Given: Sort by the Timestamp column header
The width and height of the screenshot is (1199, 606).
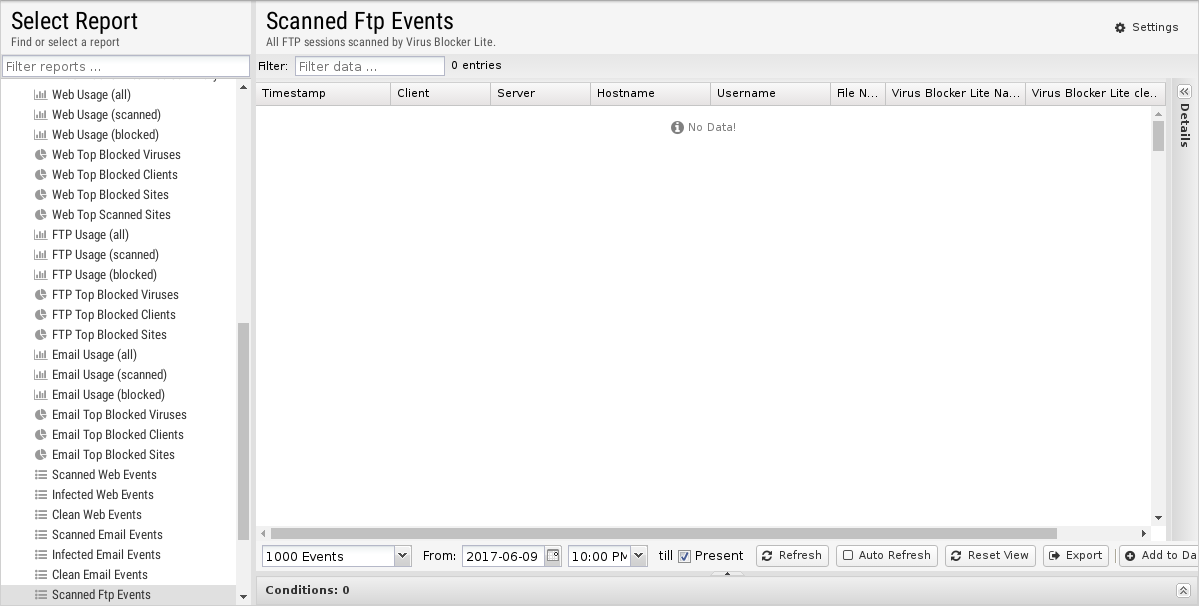Looking at the screenshot, I should coord(322,93).
